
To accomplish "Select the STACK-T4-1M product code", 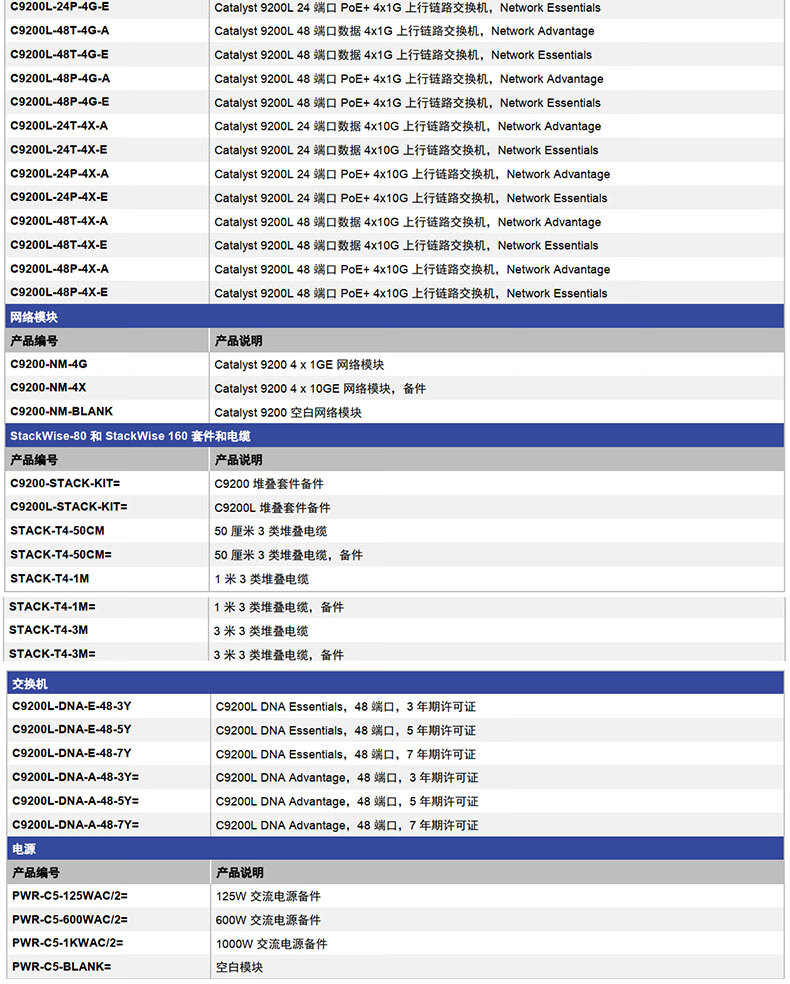I will tap(50, 578).
